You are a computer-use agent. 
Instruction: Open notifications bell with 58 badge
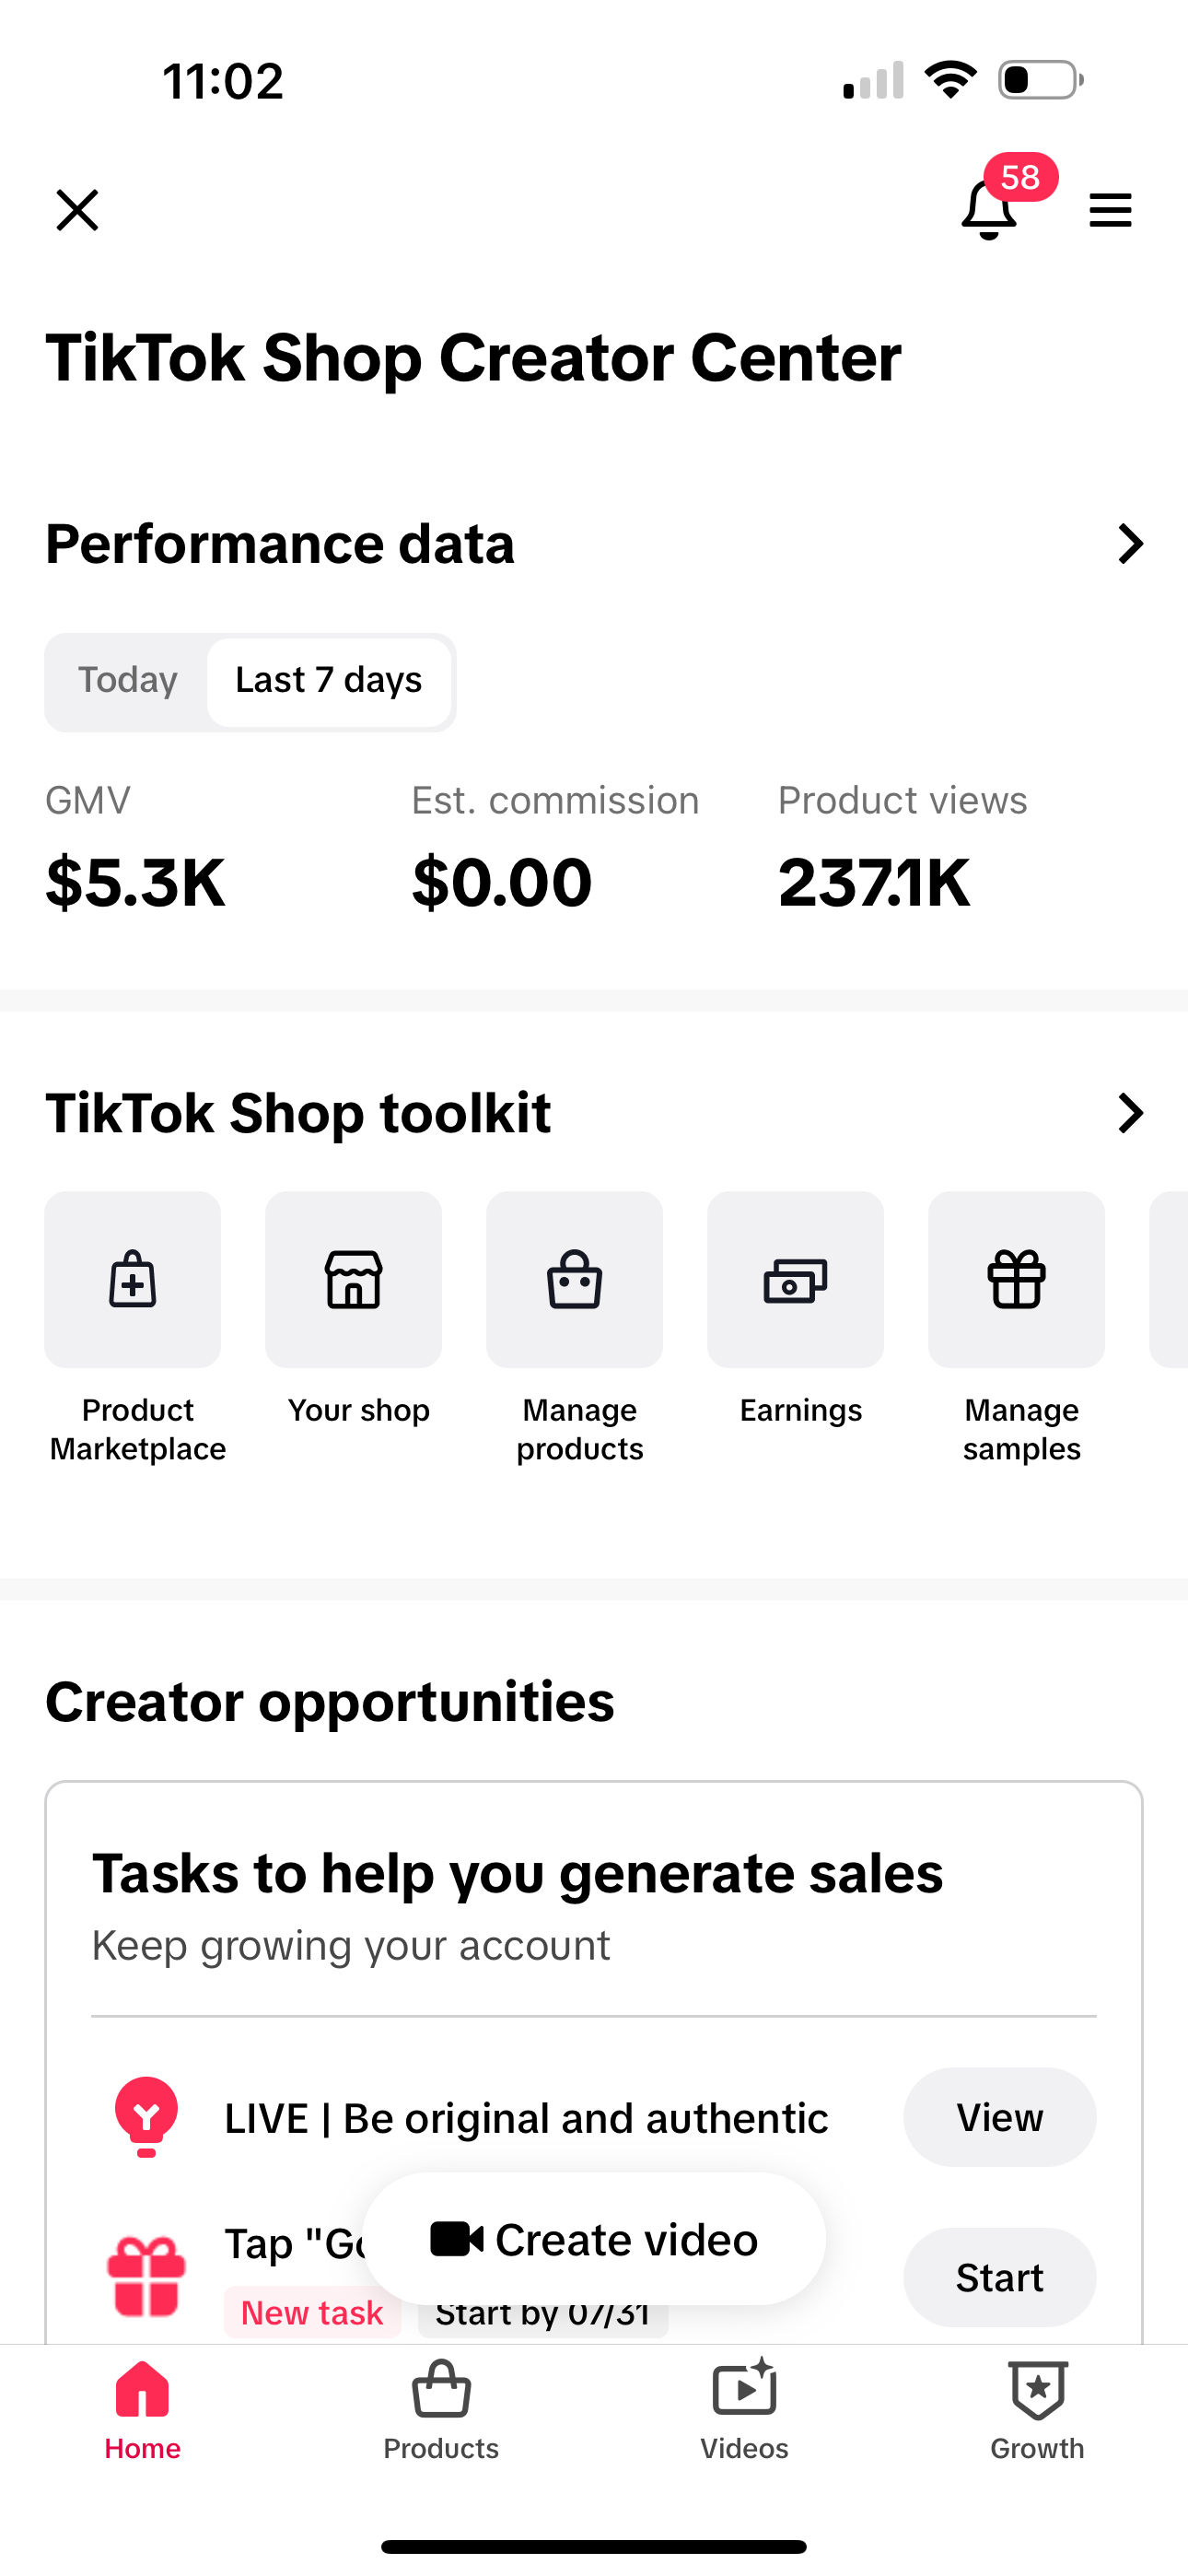coord(989,209)
